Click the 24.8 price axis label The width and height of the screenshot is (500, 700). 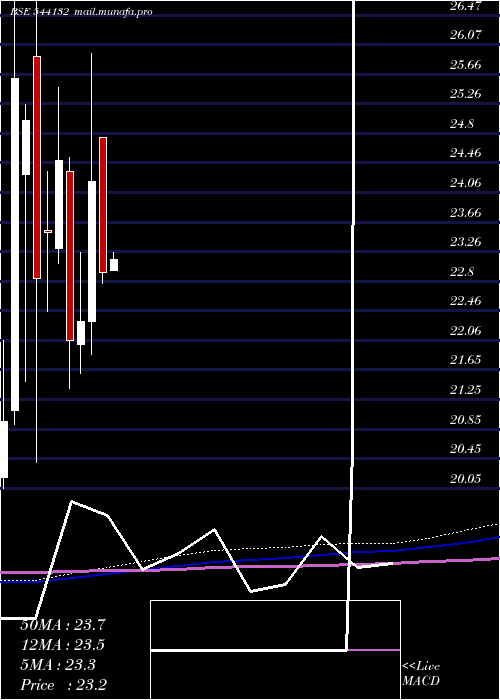click(462, 124)
